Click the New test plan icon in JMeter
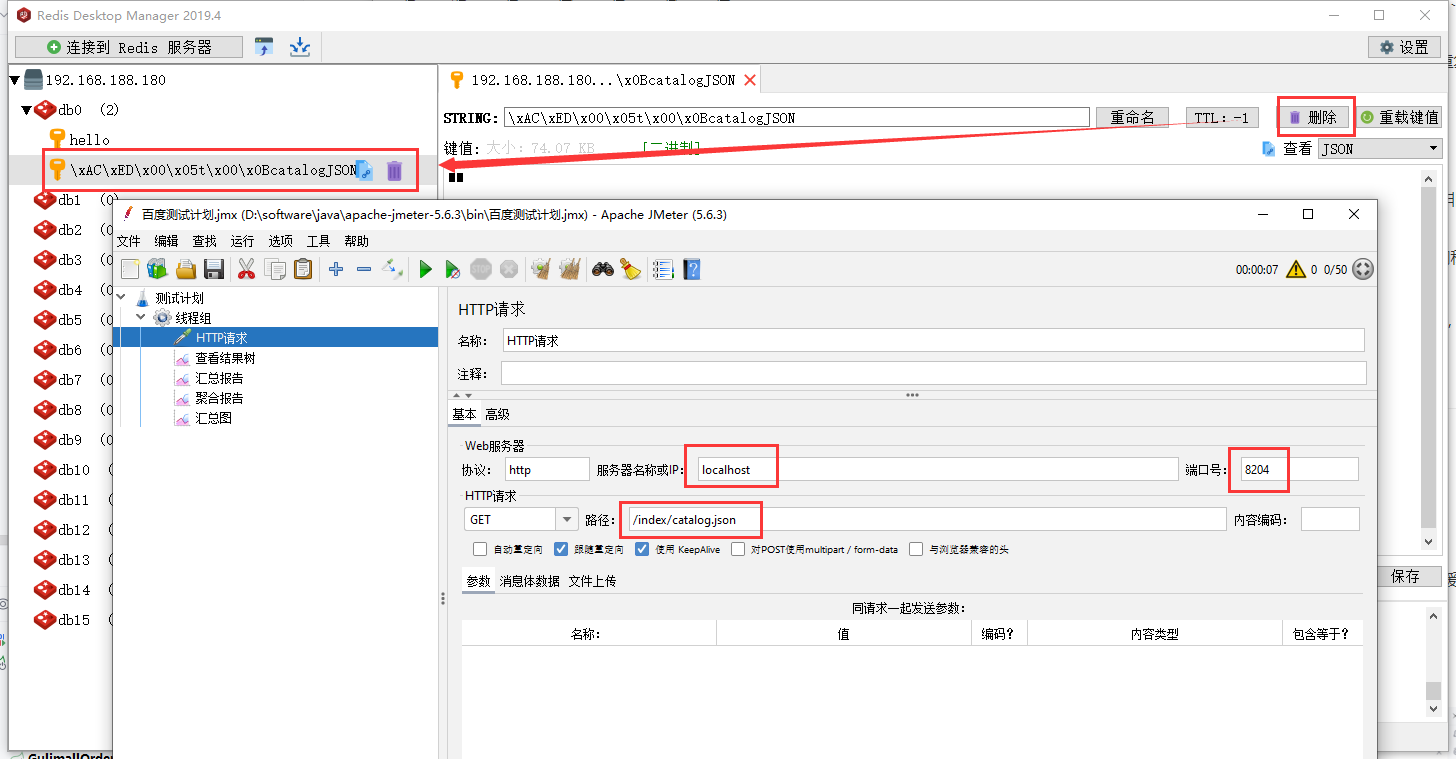This screenshot has height=759, width=1456. 130,269
